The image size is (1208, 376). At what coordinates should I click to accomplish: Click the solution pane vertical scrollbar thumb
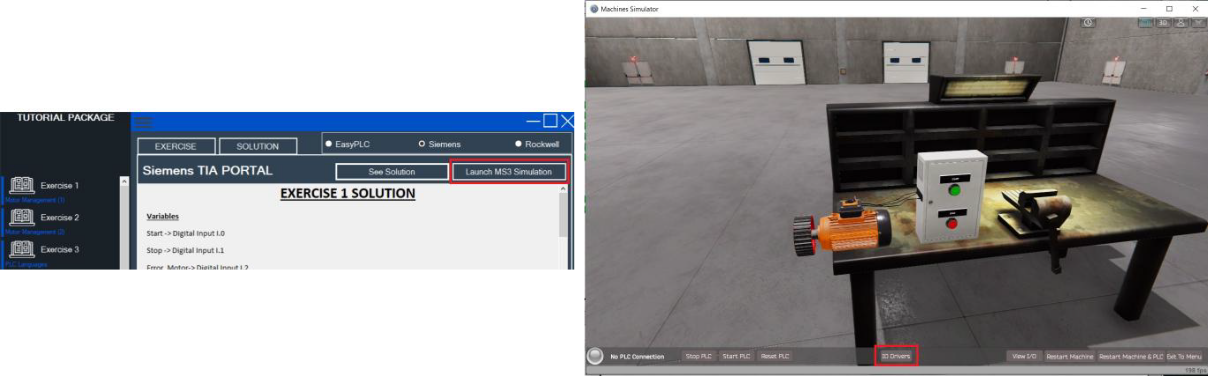point(562,216)
